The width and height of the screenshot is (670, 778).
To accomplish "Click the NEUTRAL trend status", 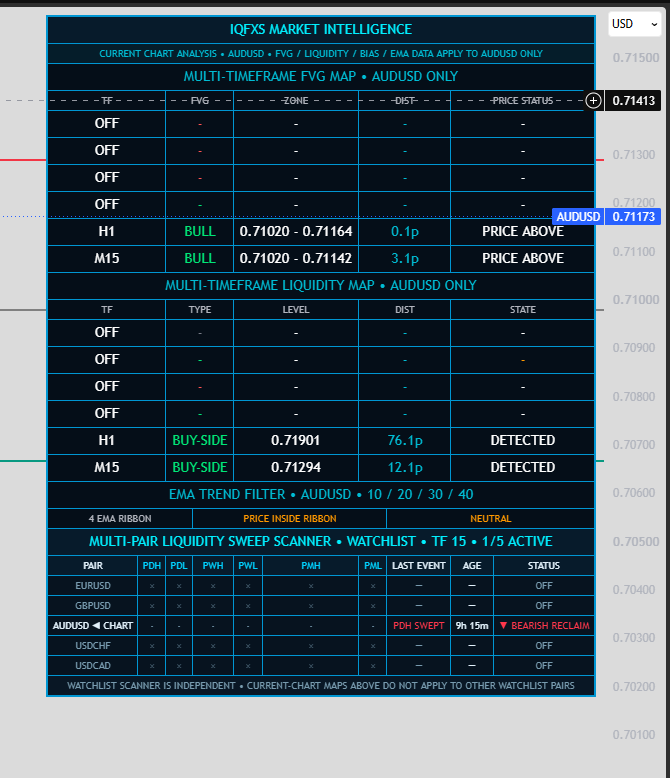I will [490, 519].
